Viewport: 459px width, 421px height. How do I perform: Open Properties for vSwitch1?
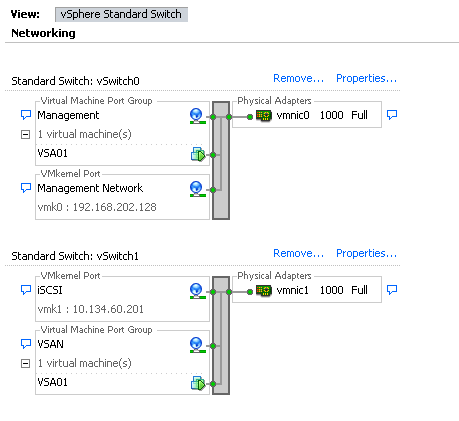pos(366,253)
